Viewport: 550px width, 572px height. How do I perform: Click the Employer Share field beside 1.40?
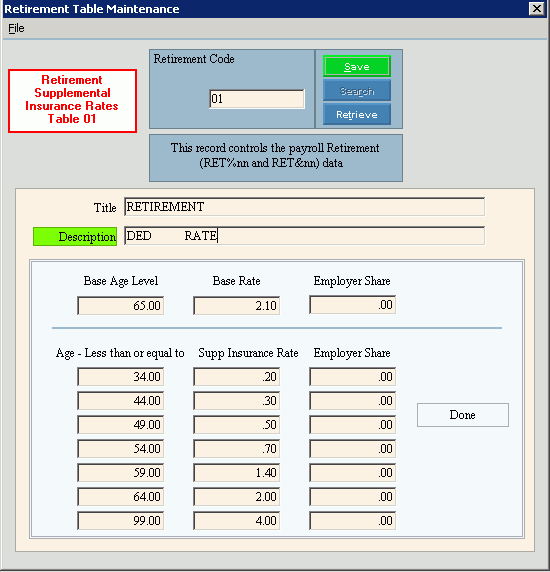(x=352, y=472)
